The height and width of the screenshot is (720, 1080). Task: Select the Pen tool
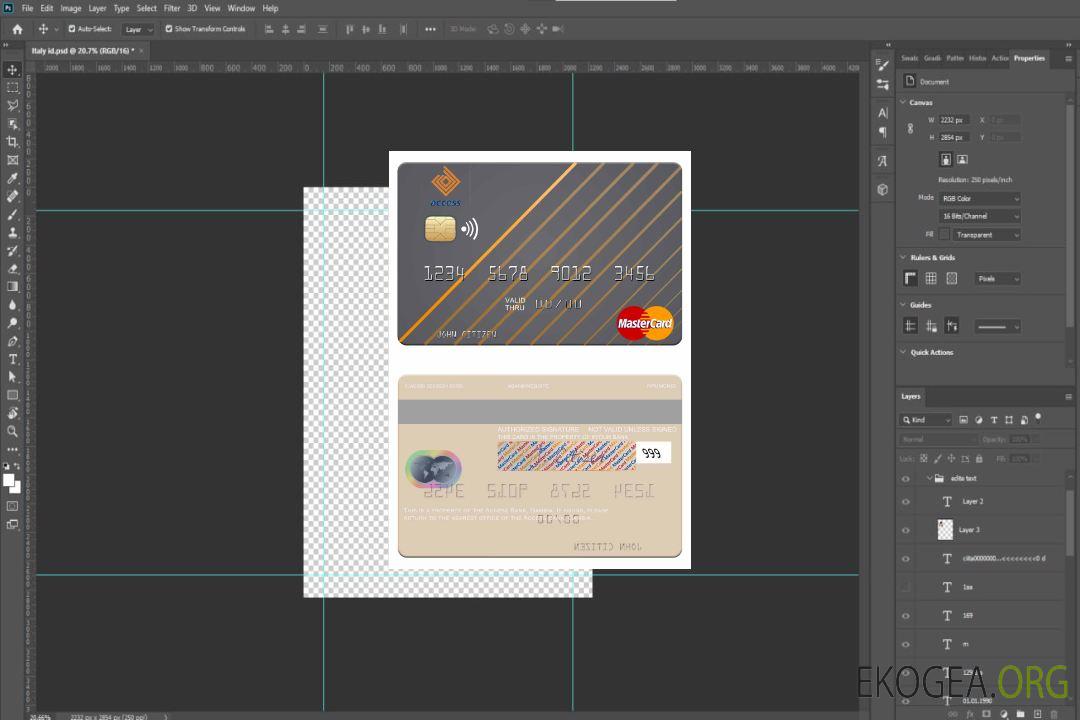12,341
